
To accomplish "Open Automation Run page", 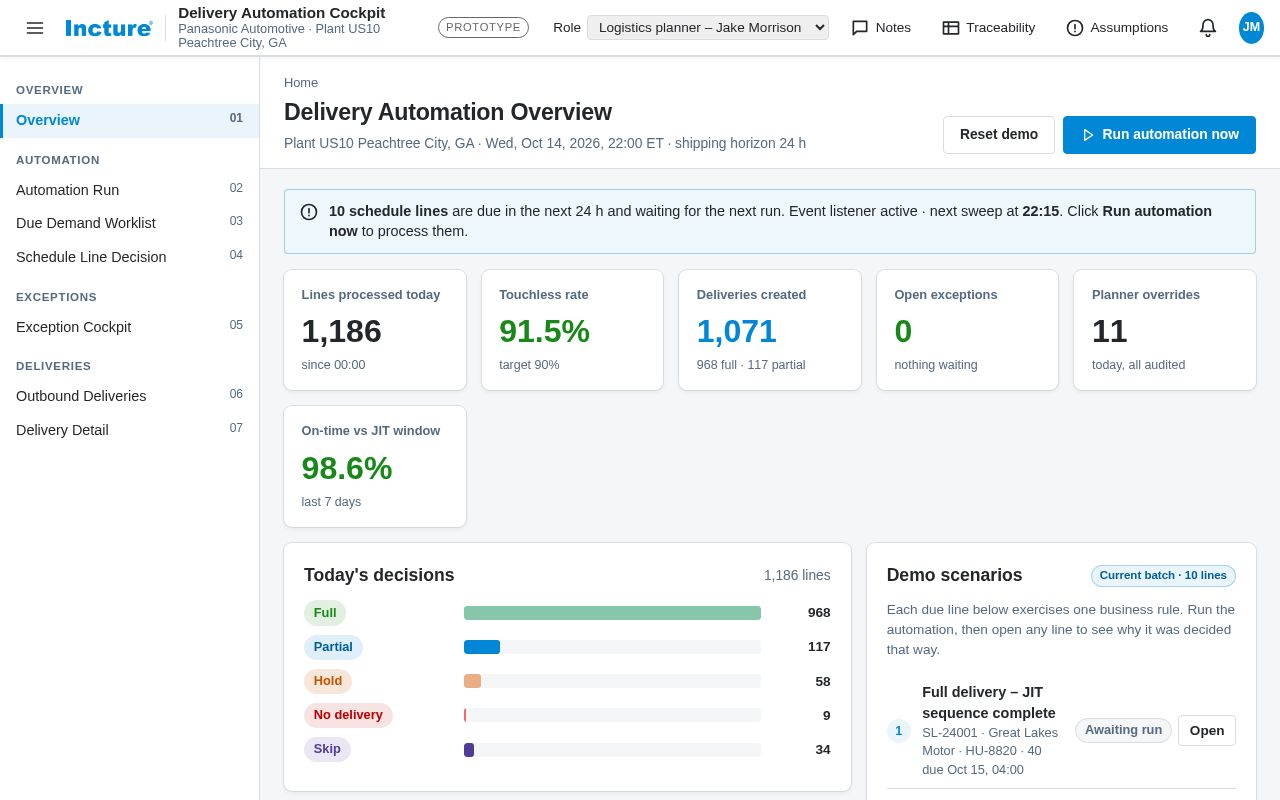I will pos(130,190).
